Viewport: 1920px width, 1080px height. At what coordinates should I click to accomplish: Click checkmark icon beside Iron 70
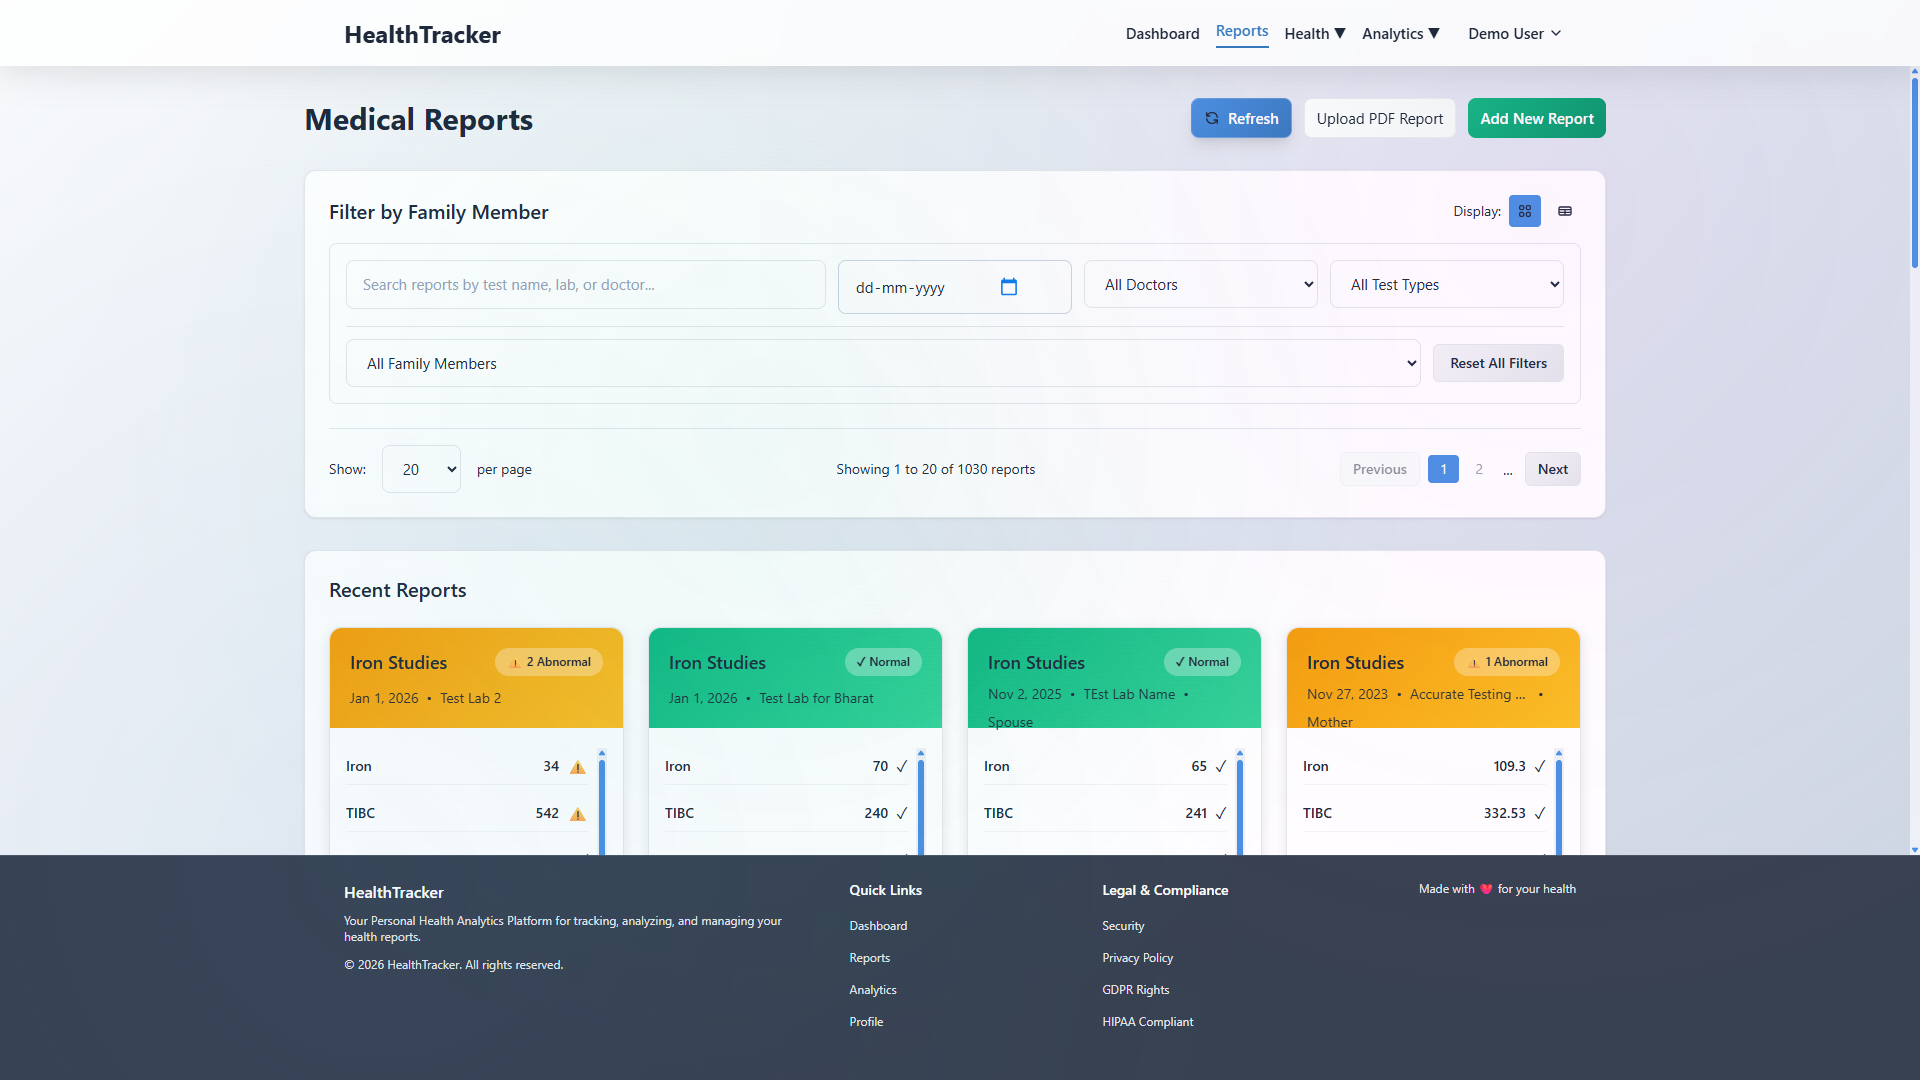click(x=902, y=766)
